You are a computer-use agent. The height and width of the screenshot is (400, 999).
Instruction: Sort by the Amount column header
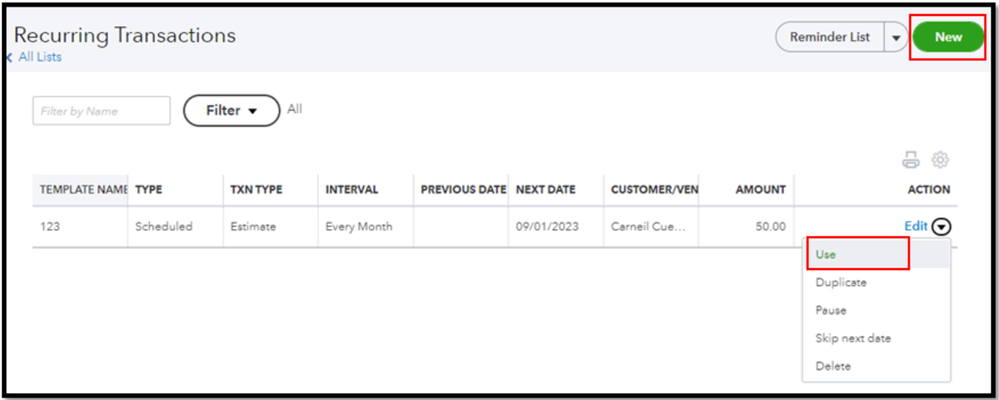click(x=760, y=189)
